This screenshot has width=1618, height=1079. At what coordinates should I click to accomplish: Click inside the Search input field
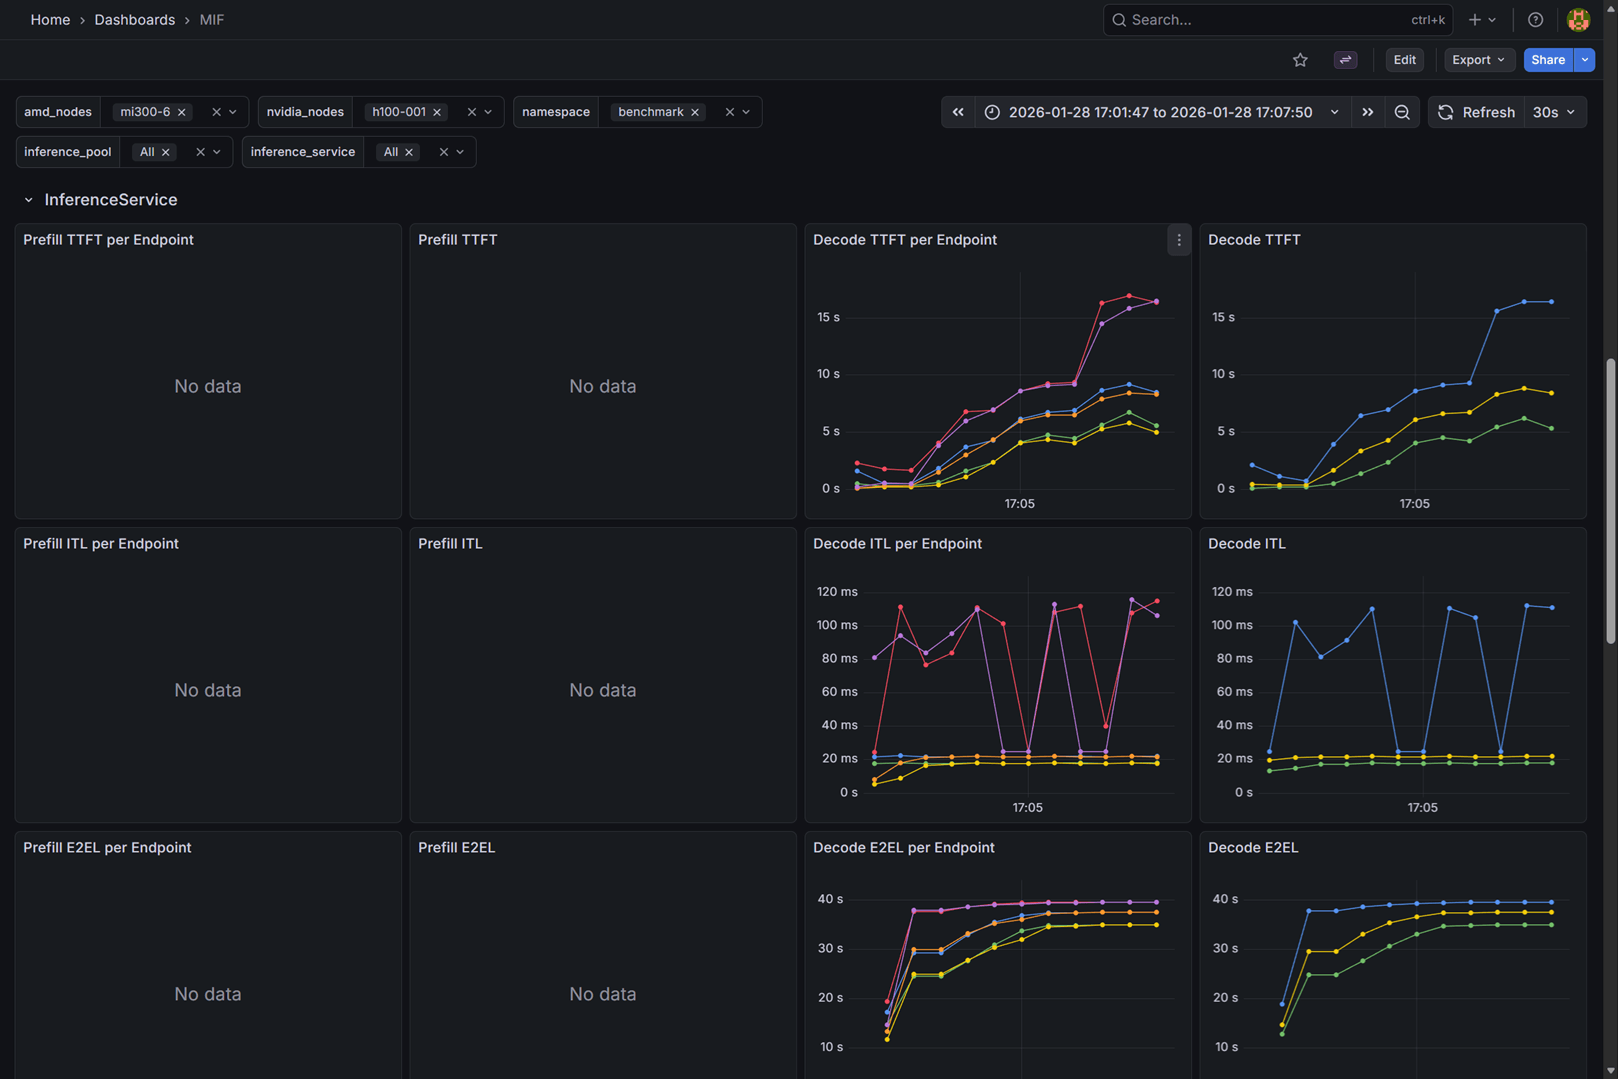[x=1250, y=19]
